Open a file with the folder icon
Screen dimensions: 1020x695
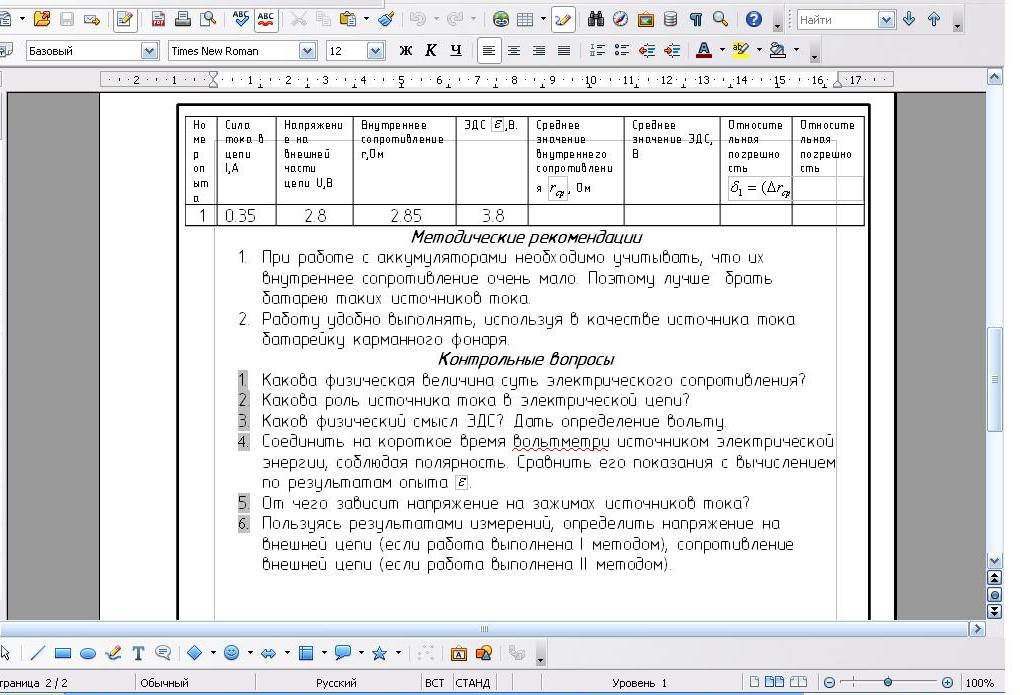(42, 19)
